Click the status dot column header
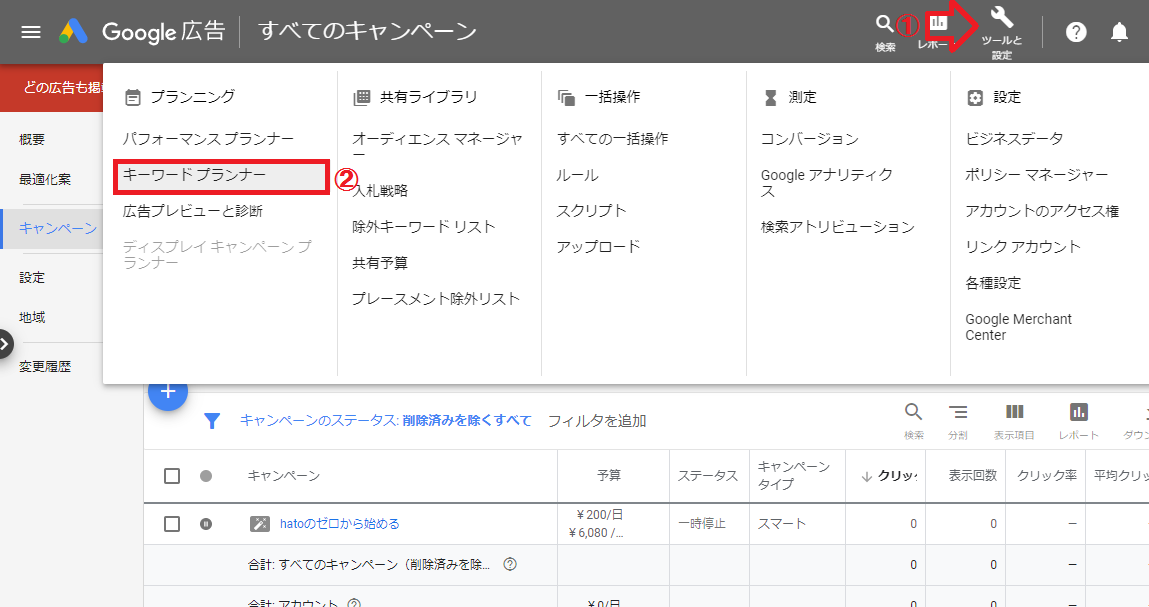Screen dimensions: 1149x607 [206, 476]
